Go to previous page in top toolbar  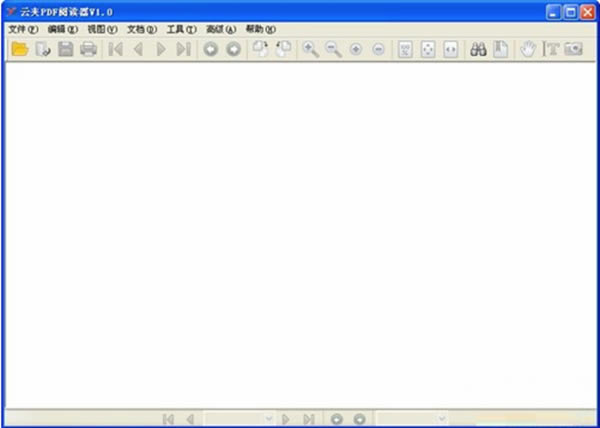click(138, 49)
